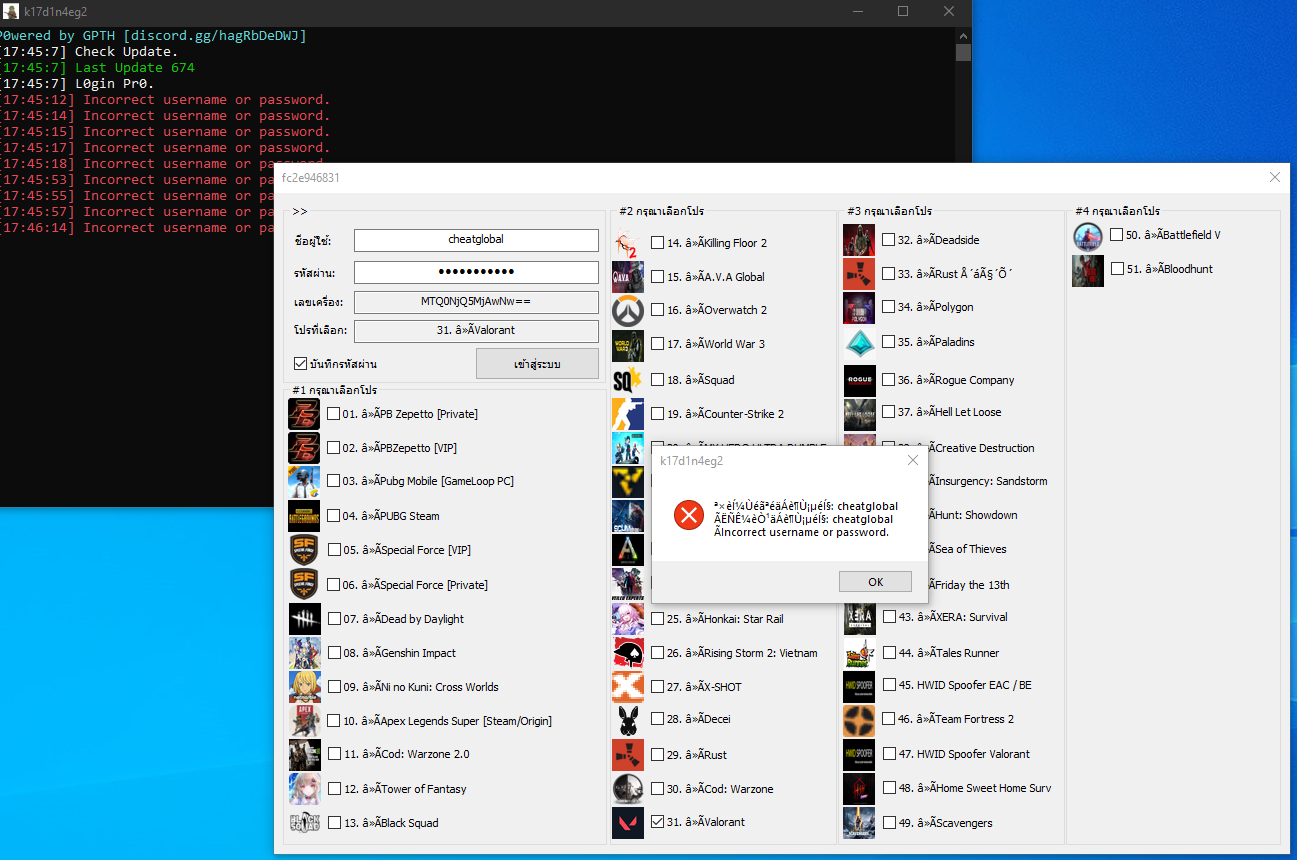Click the Team Fortress 2 icon
The image size is (1297, 860).
point(859,719)
